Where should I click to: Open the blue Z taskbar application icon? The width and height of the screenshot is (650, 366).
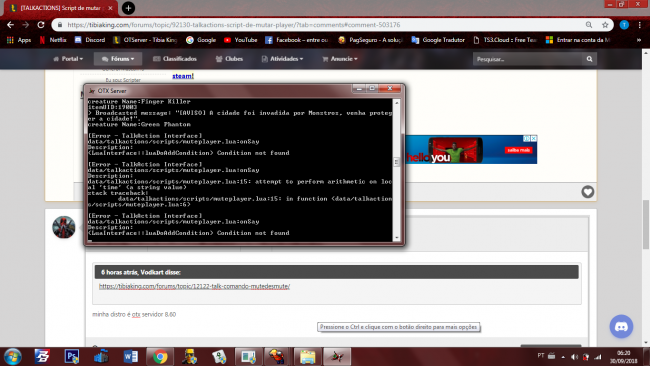click(42, 356)
